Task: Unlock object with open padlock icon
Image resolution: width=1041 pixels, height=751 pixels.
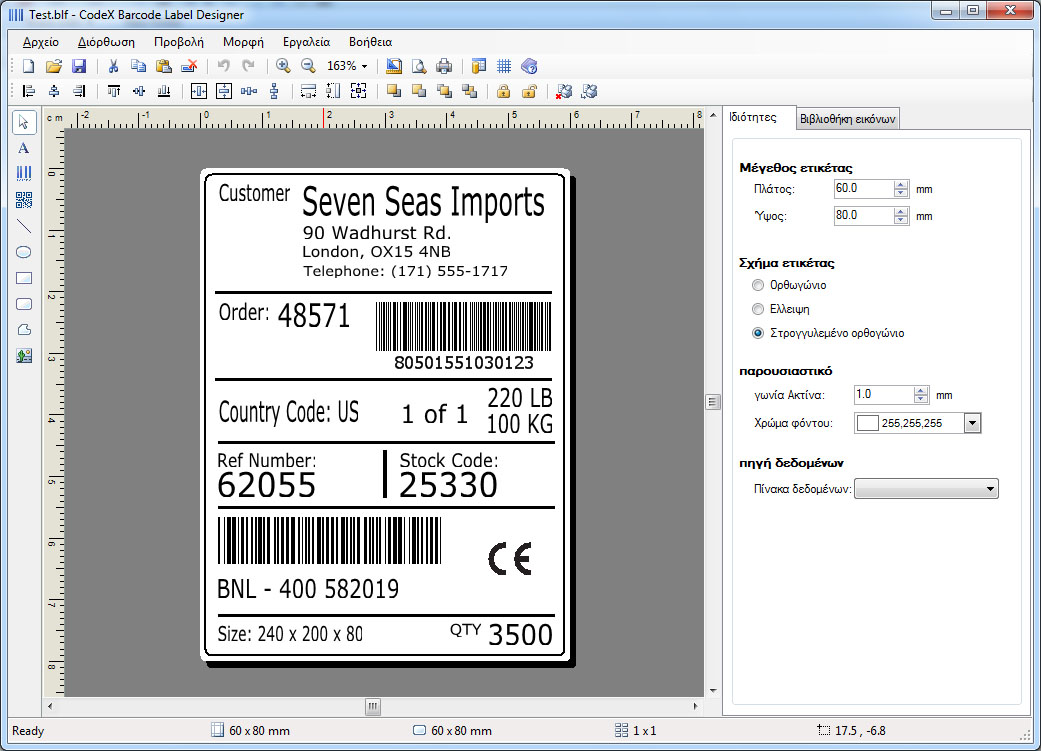Action: [529, 91]
